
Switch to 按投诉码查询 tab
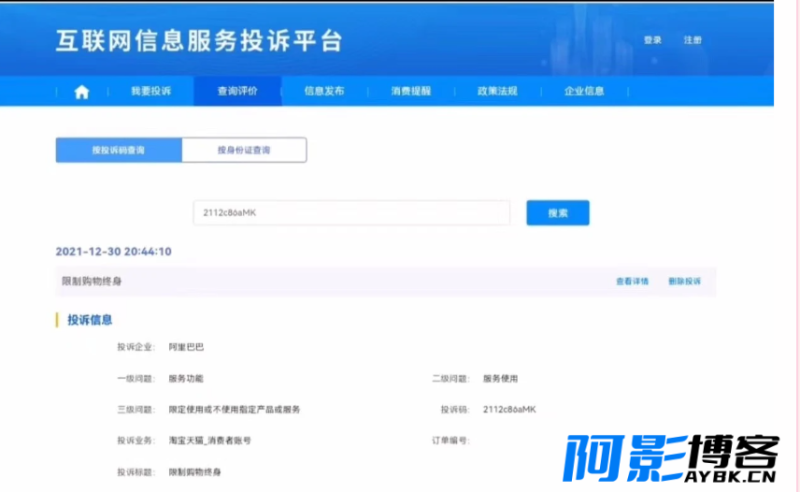coord(118,150)
